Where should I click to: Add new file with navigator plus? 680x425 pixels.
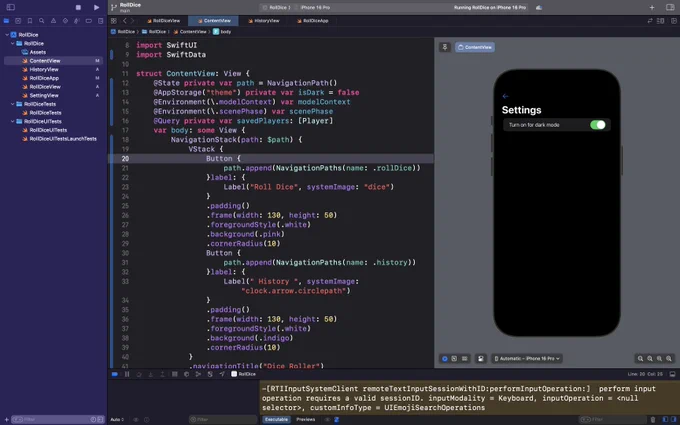pyautogui.click(x=6, y=419)
